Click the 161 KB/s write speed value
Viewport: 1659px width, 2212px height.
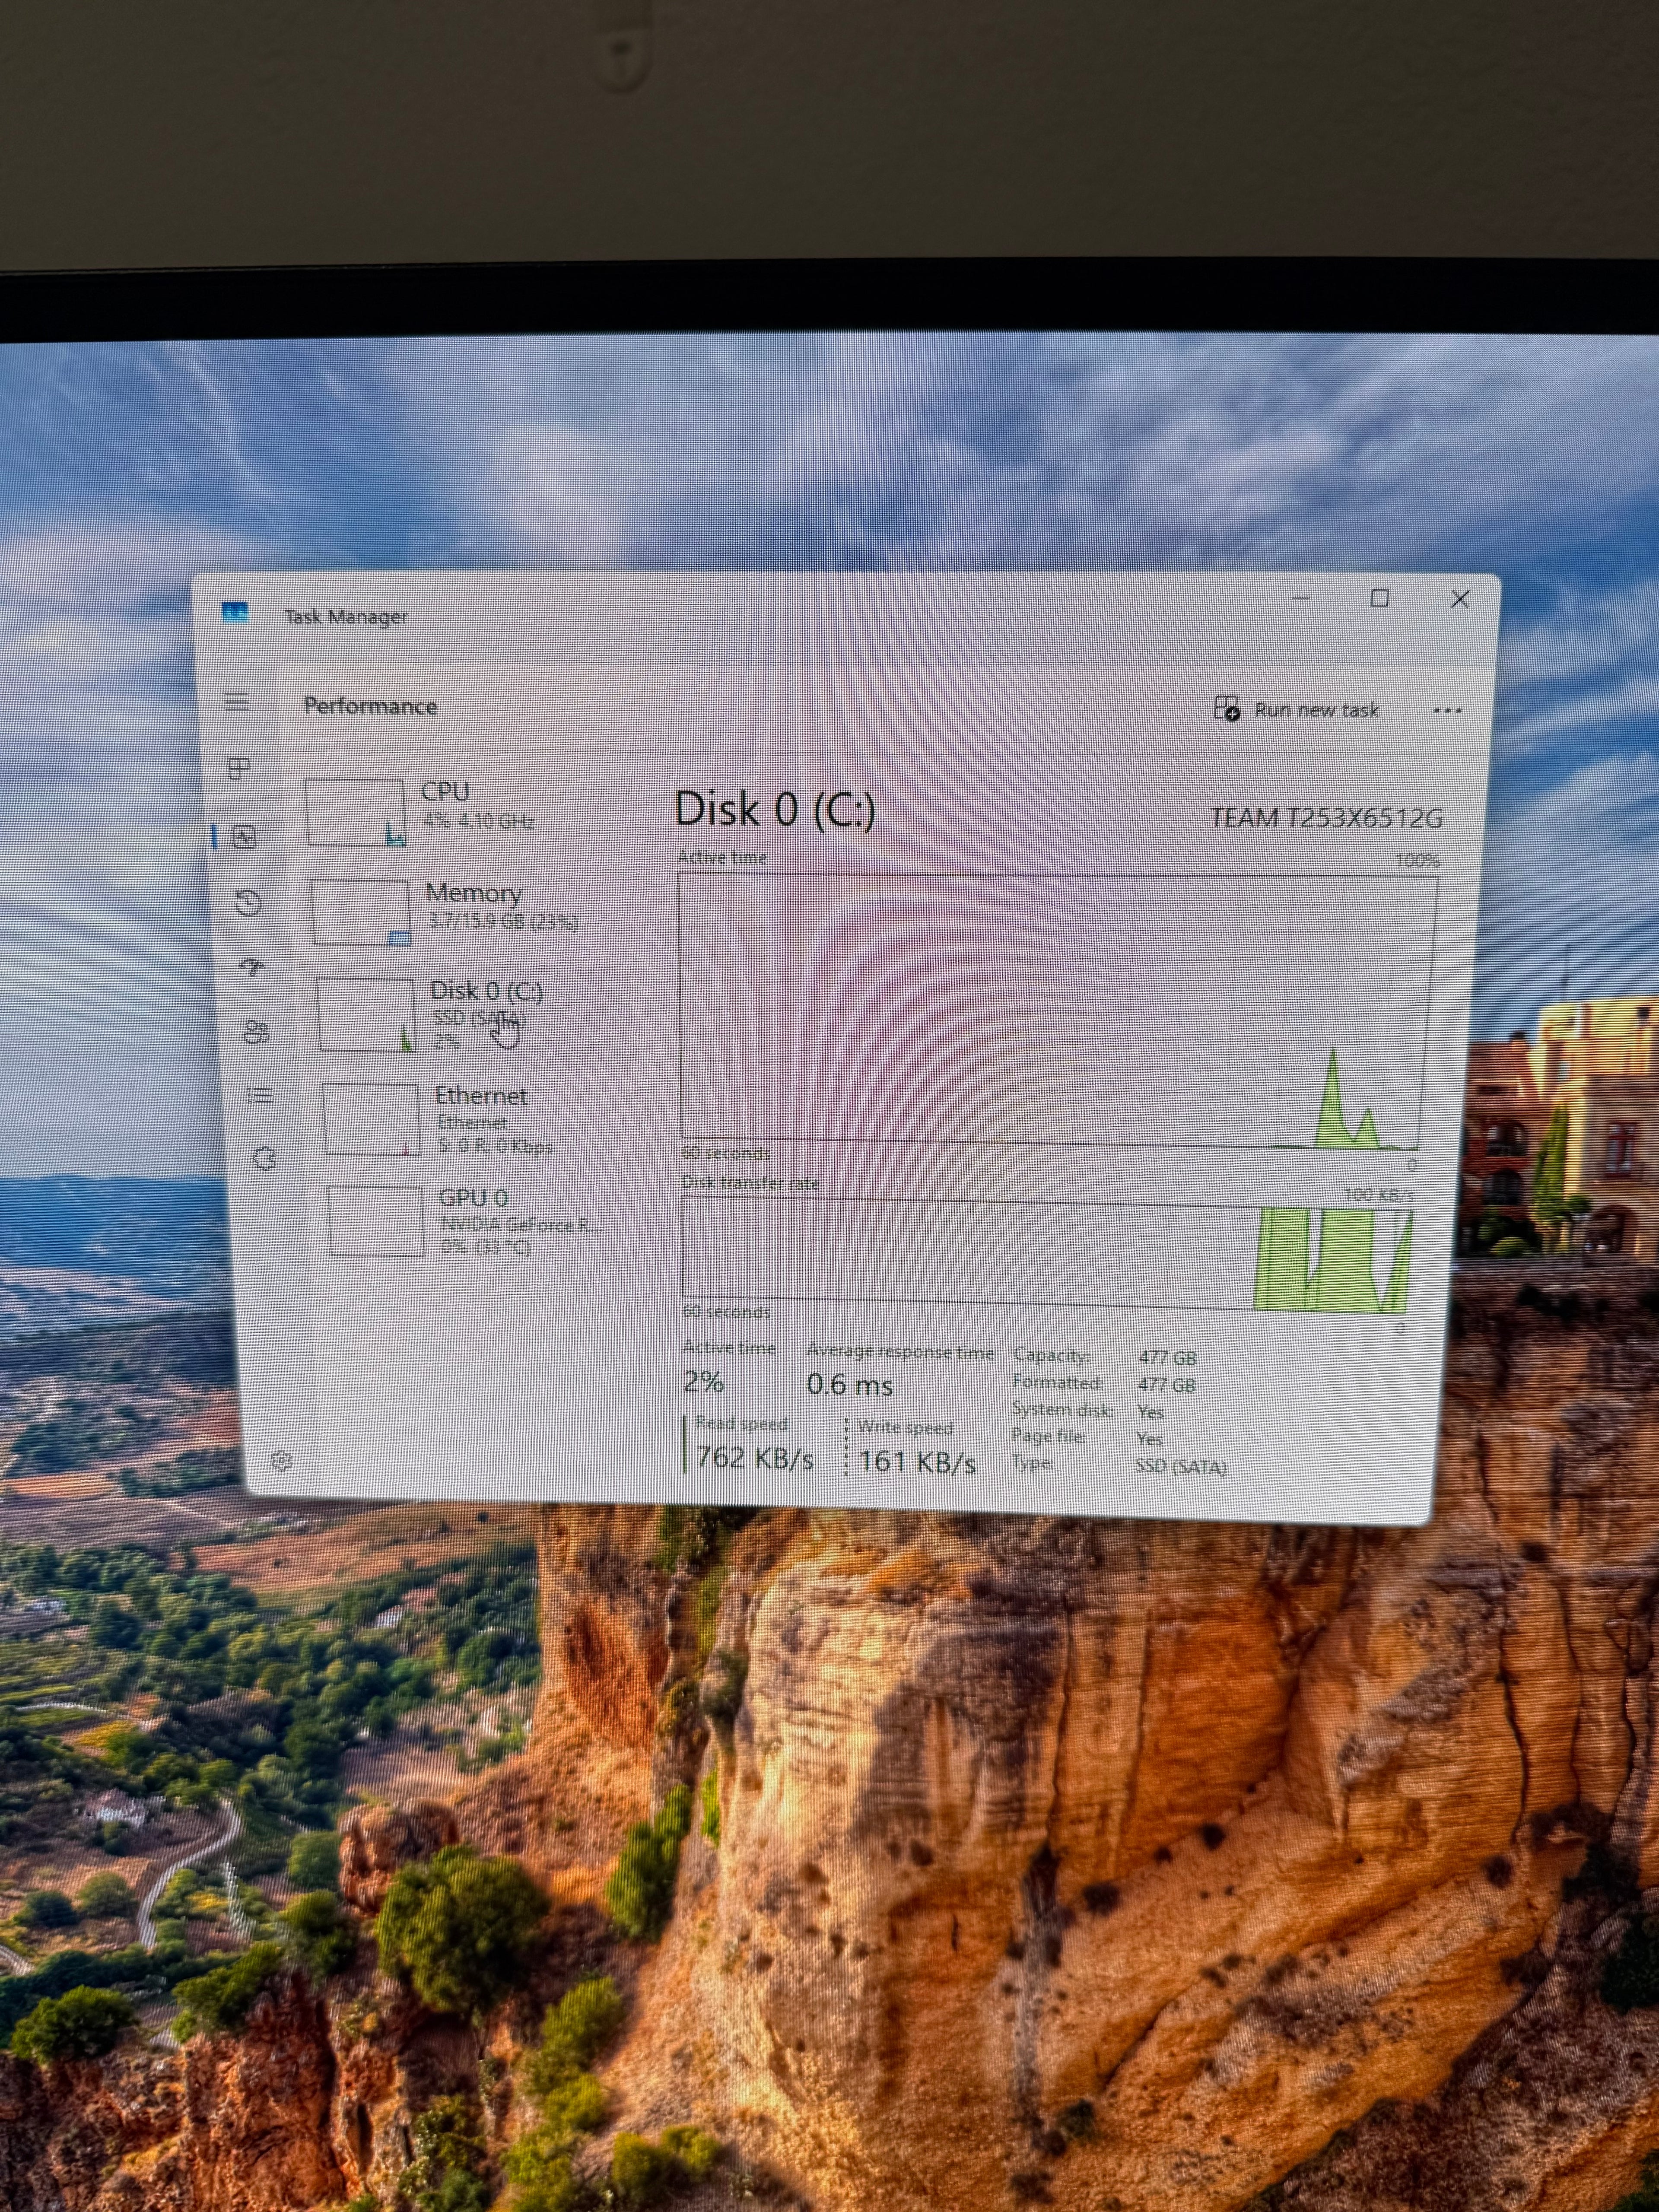coord(917,1462)
